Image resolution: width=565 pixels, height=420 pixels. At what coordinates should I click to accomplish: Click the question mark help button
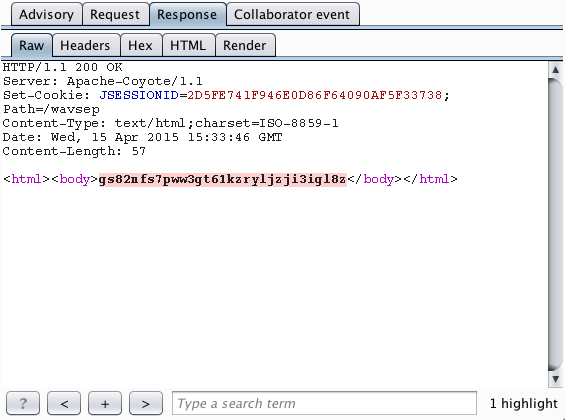23,403
